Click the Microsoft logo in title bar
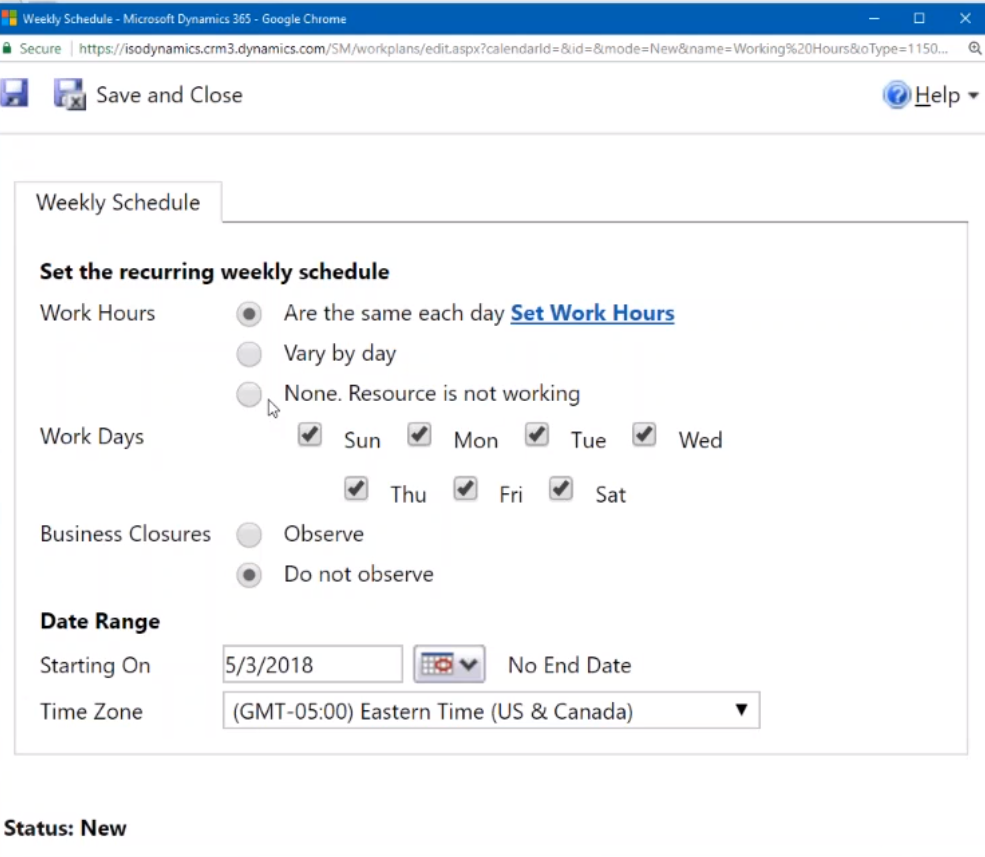The width and height of the screenshot is (985, 857). 9,18
